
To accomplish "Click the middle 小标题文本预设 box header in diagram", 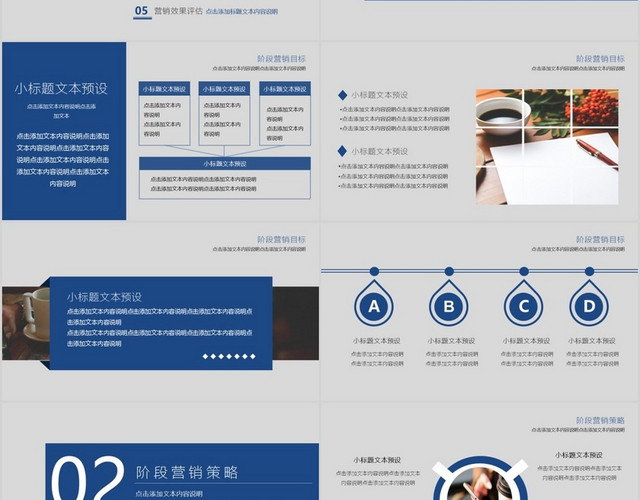I will [224, 89].
